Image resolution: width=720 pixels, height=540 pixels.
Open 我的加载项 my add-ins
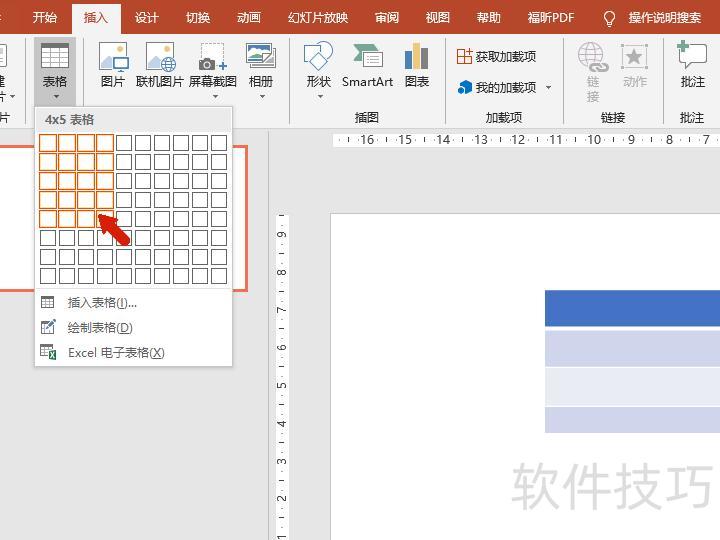(497, 87)
